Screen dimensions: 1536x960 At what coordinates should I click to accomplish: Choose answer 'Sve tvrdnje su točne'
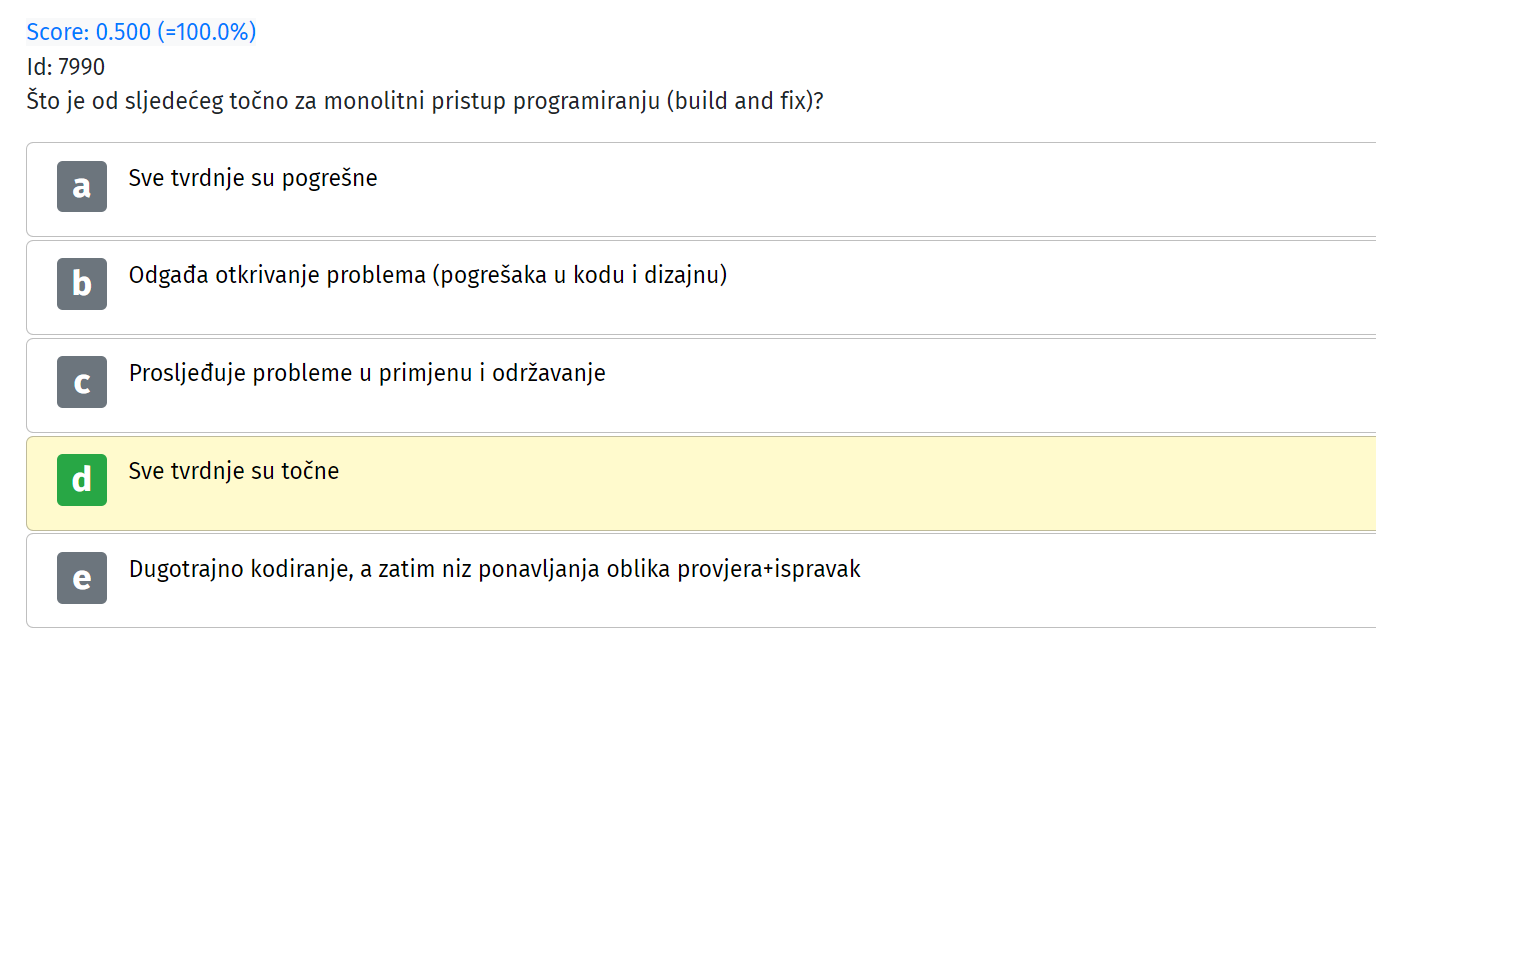234,471
